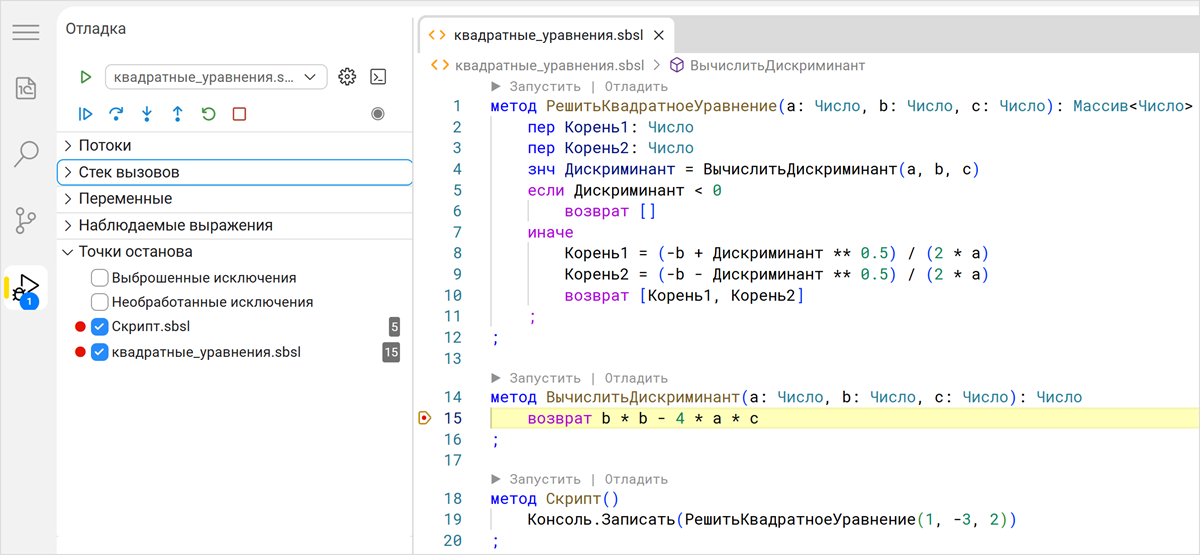This screenshot has width=1200, height=555.
Task: Open launch configuration gear settings
Action: point(347,77)
